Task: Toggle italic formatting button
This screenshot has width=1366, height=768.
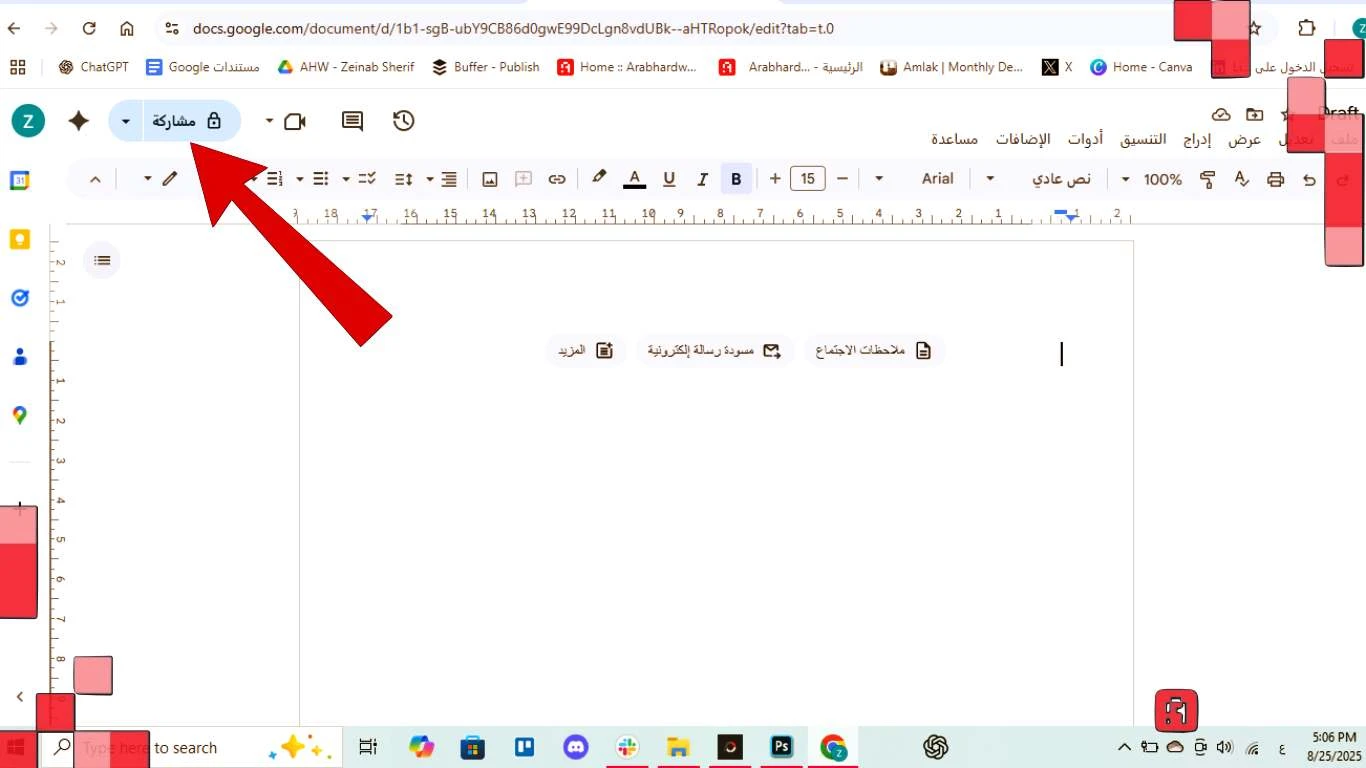Action: coord(702,179)
